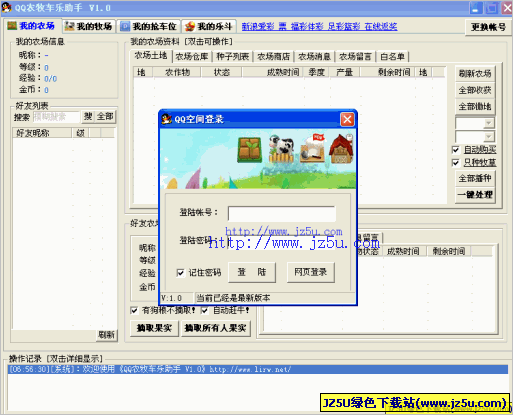Click the 全部收获 harvest all button
The width and height of the screenshot is (513, 415).
[x=475, y=90]
